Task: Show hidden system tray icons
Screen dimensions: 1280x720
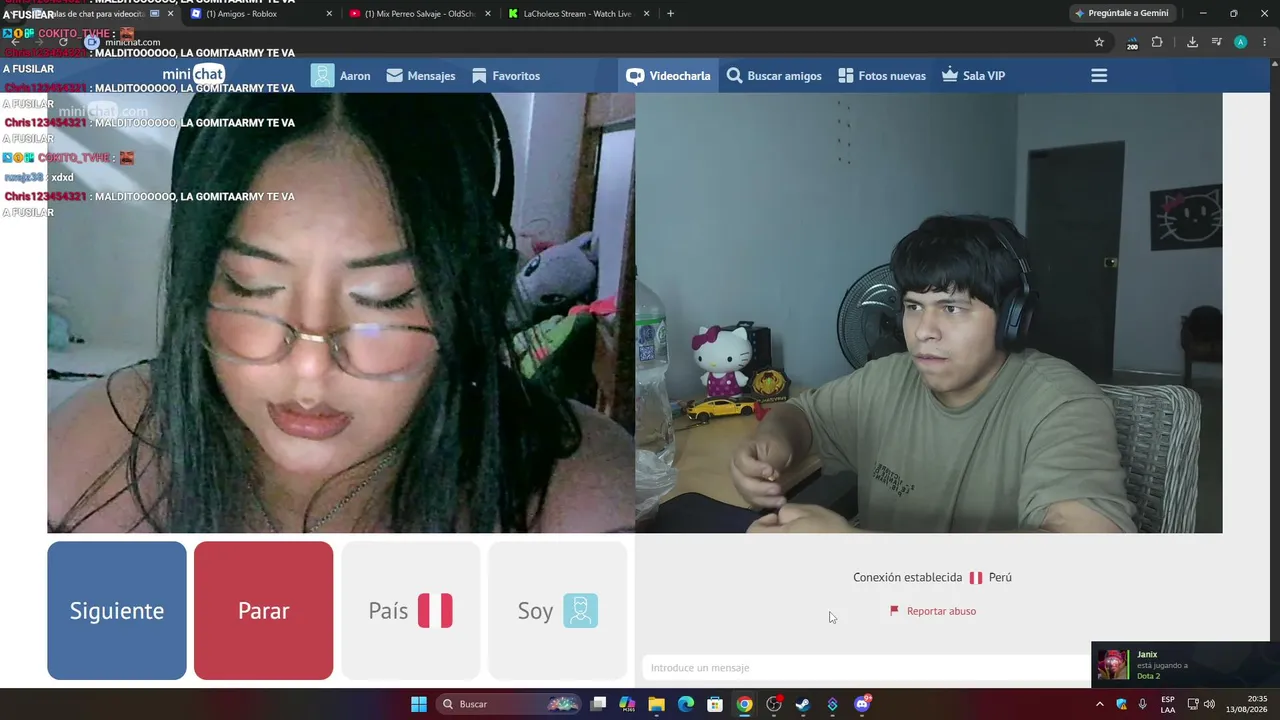Action: [1100, 704]
